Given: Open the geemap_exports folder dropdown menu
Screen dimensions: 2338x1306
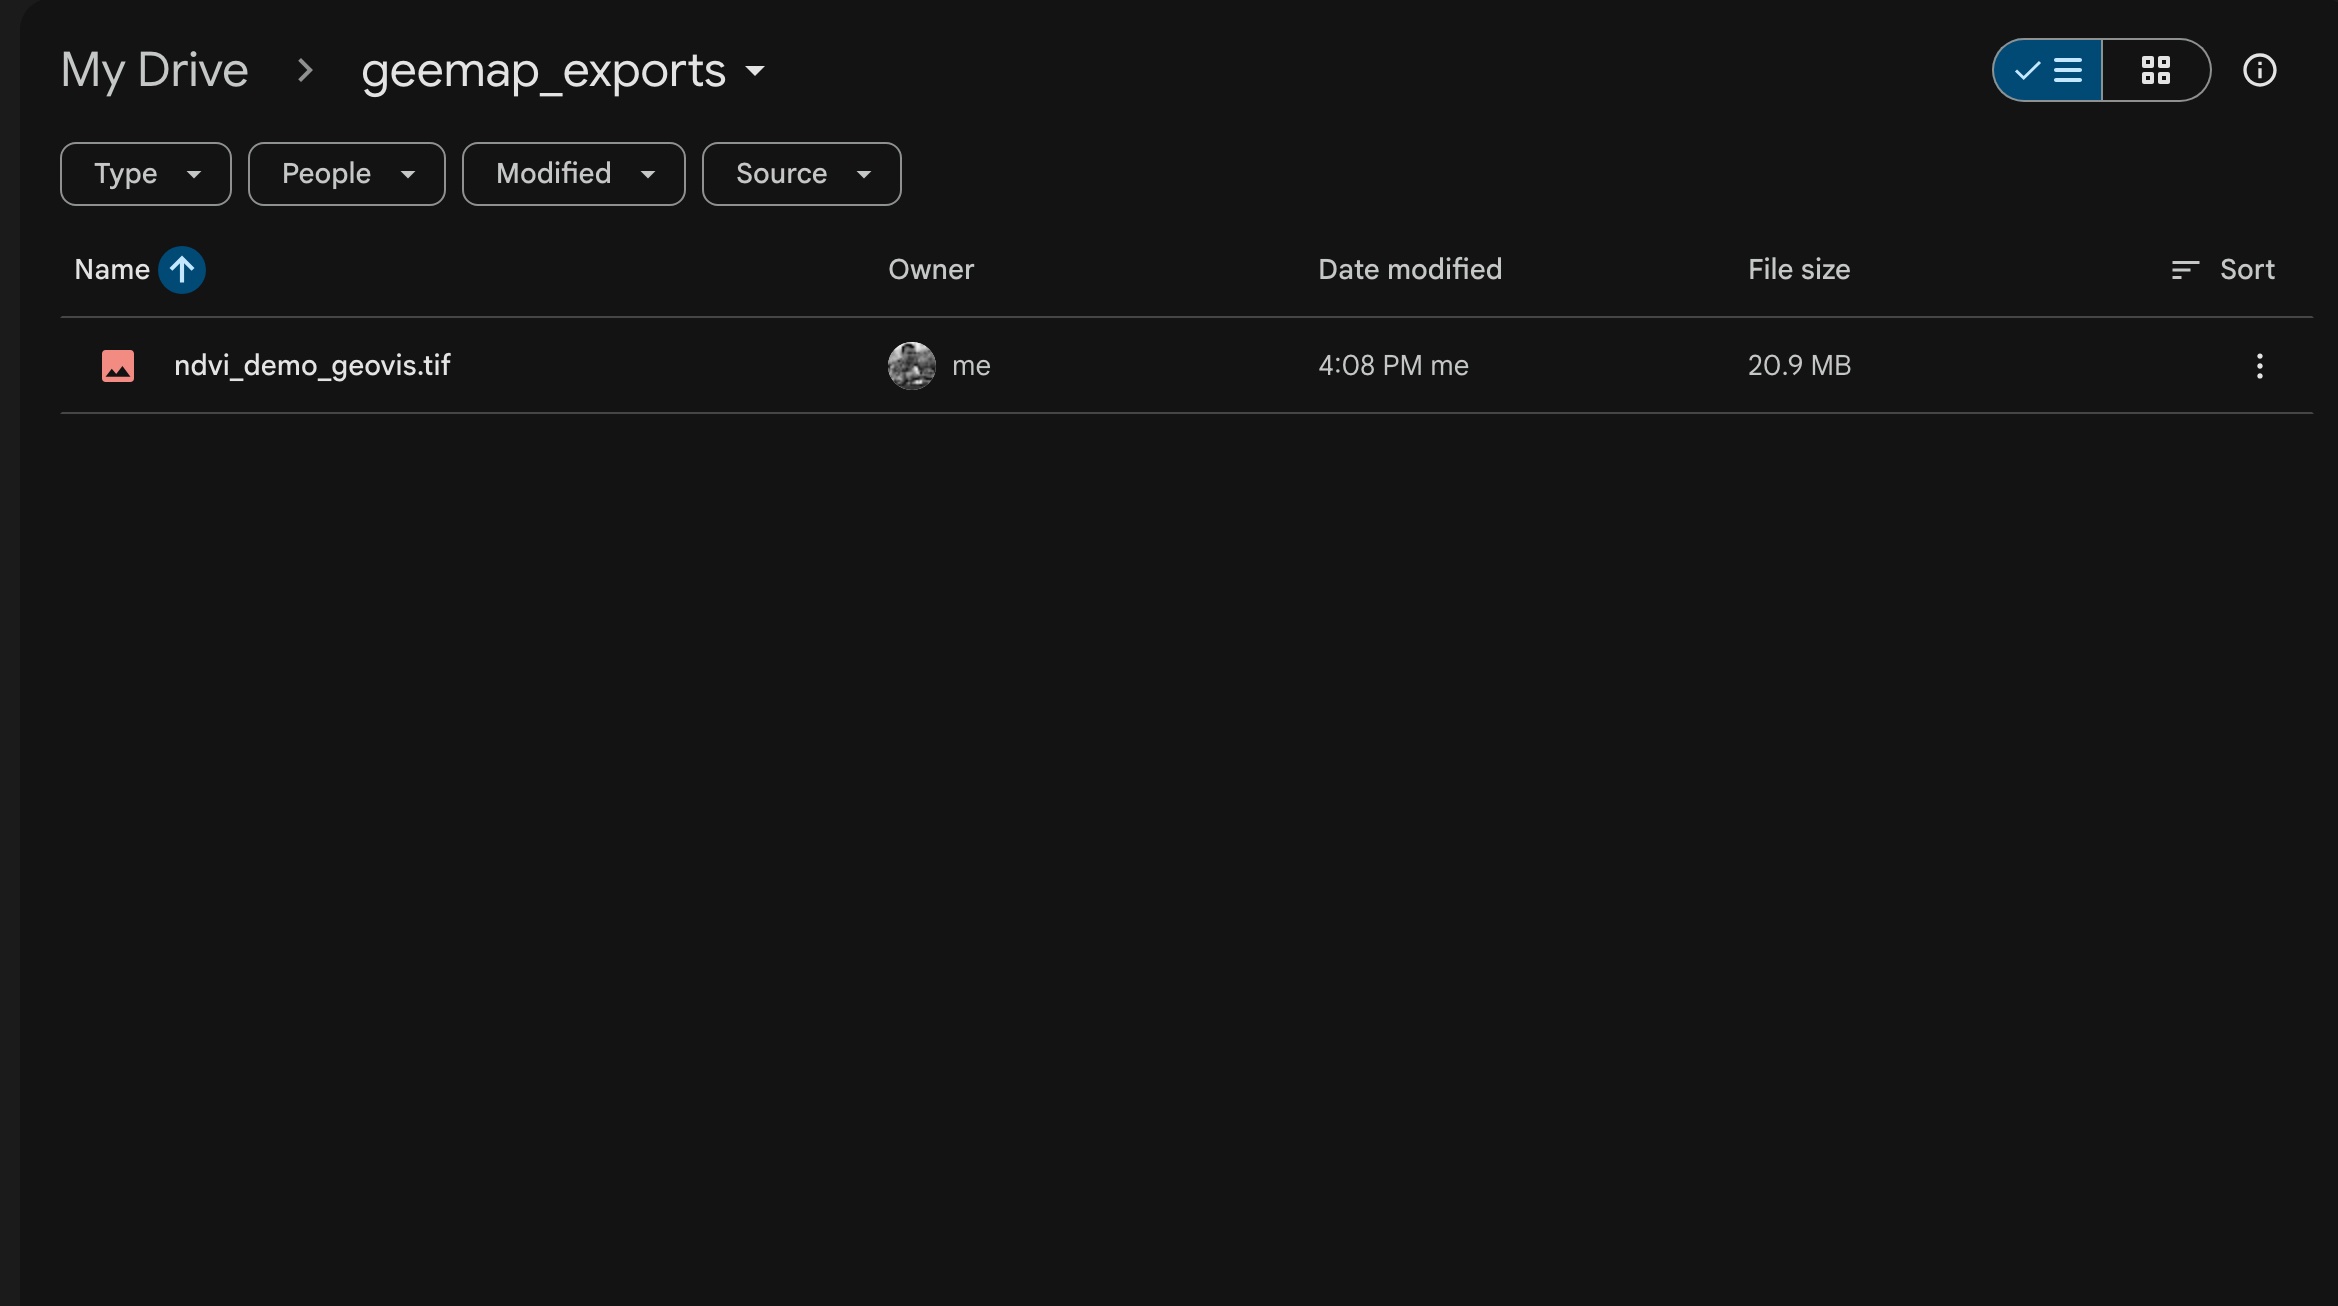Looking at the screenshot, I should [755, 71].
